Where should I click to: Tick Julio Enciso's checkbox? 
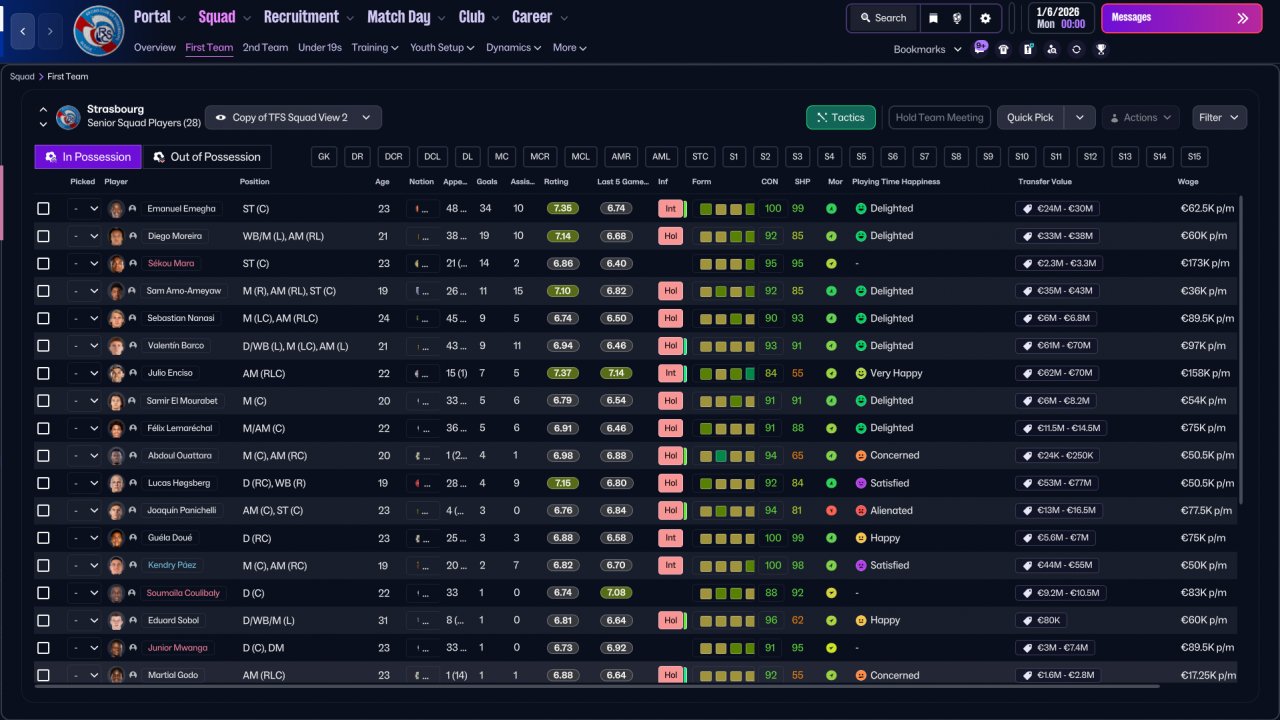coord(43,373)
